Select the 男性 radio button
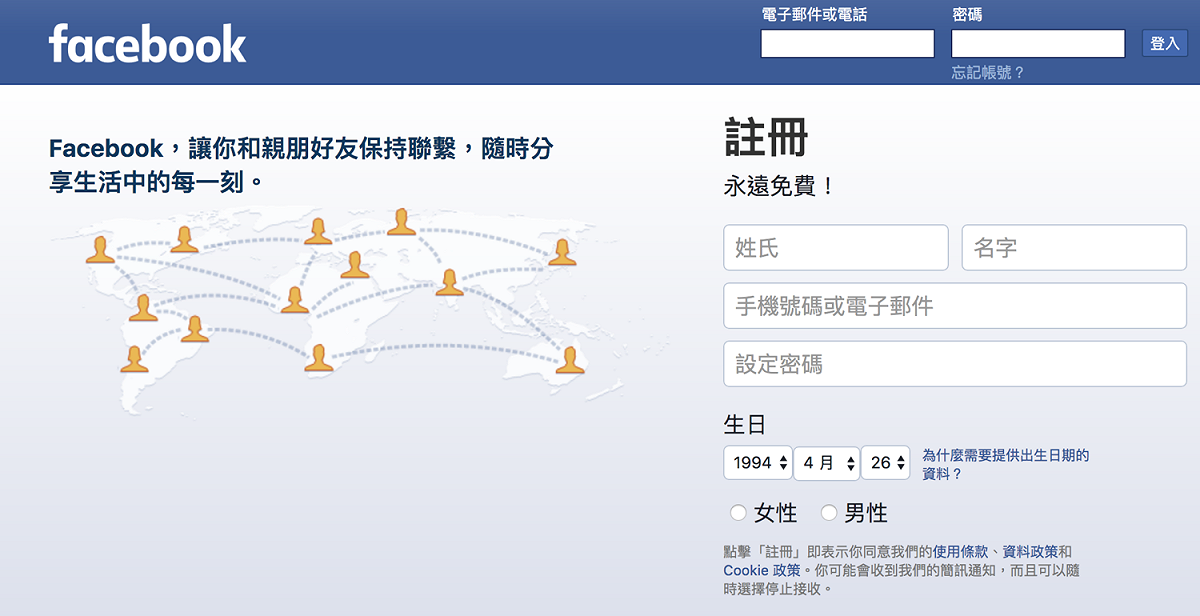Viewport: 1200px width, 616px height. (x=829, y=513)
